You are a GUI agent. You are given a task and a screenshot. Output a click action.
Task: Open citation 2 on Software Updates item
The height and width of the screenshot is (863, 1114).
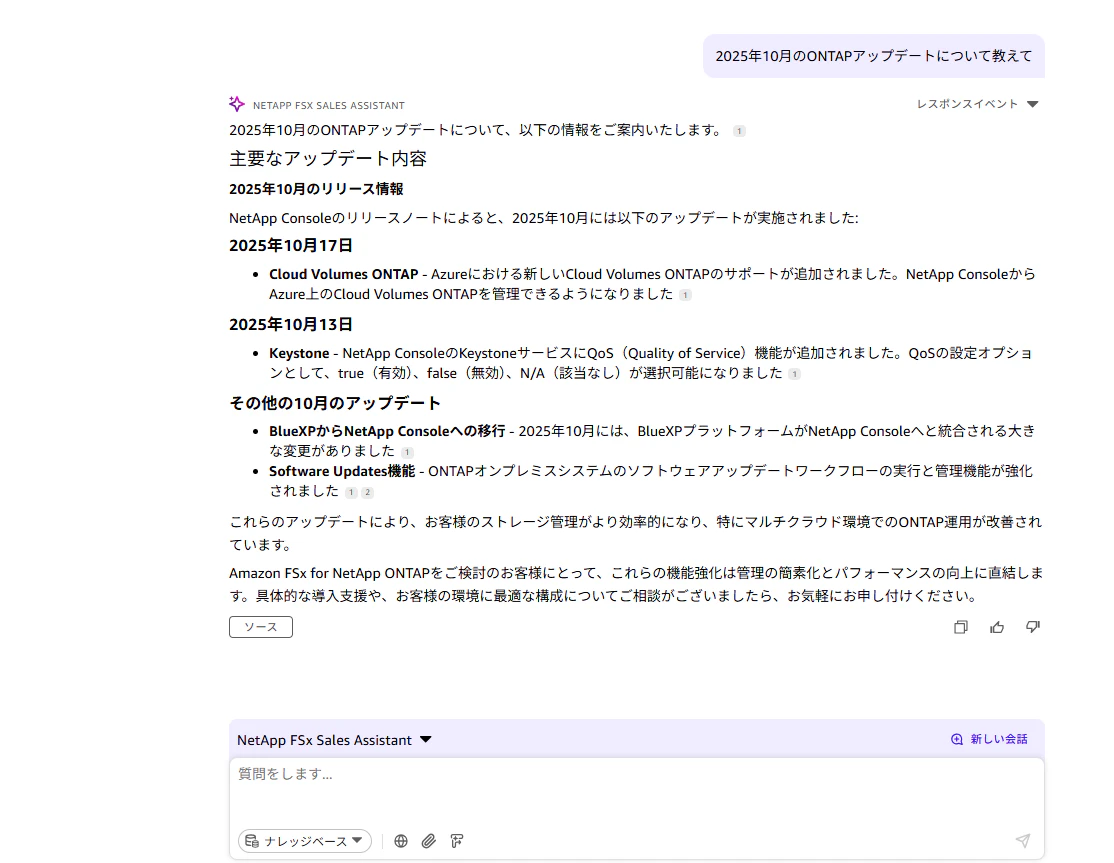(x=367, y=492)
